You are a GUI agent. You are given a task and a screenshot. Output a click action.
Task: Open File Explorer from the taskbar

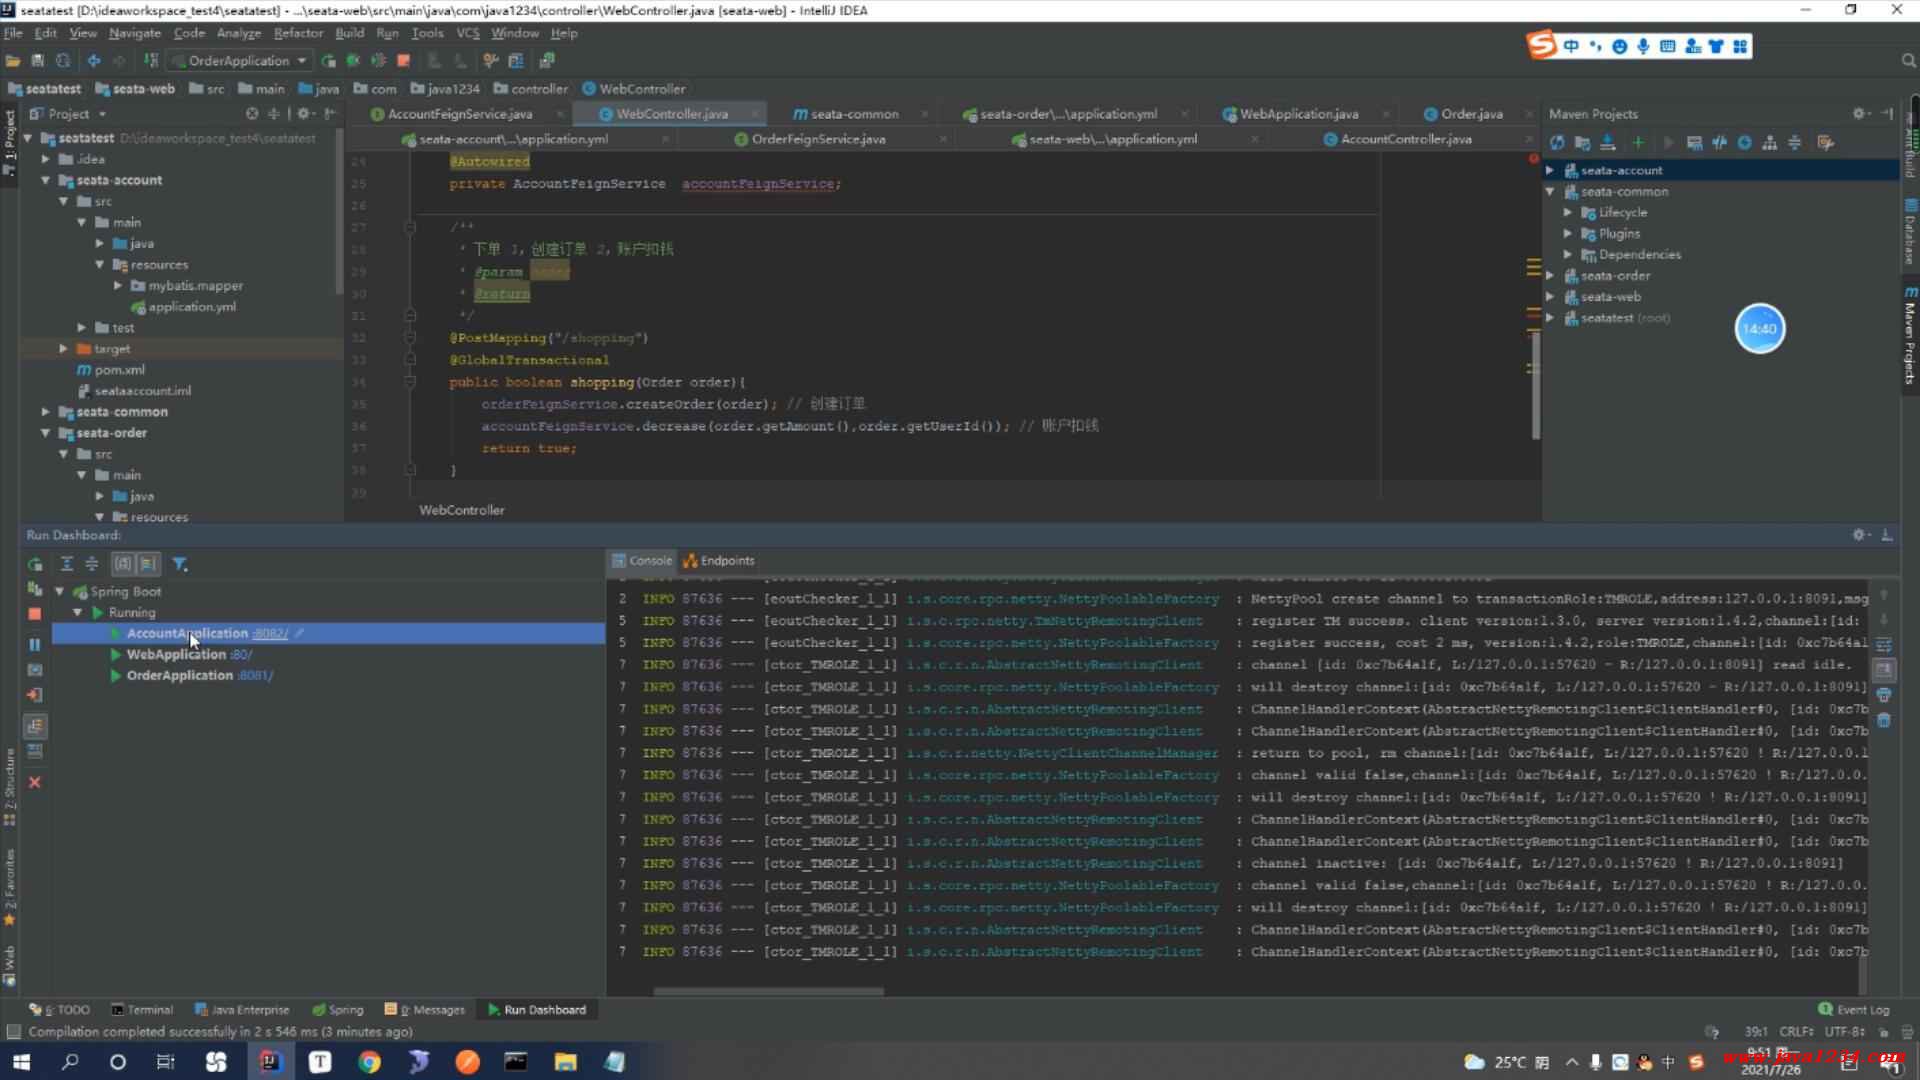pyautogui.click(x=565, y=1062)
